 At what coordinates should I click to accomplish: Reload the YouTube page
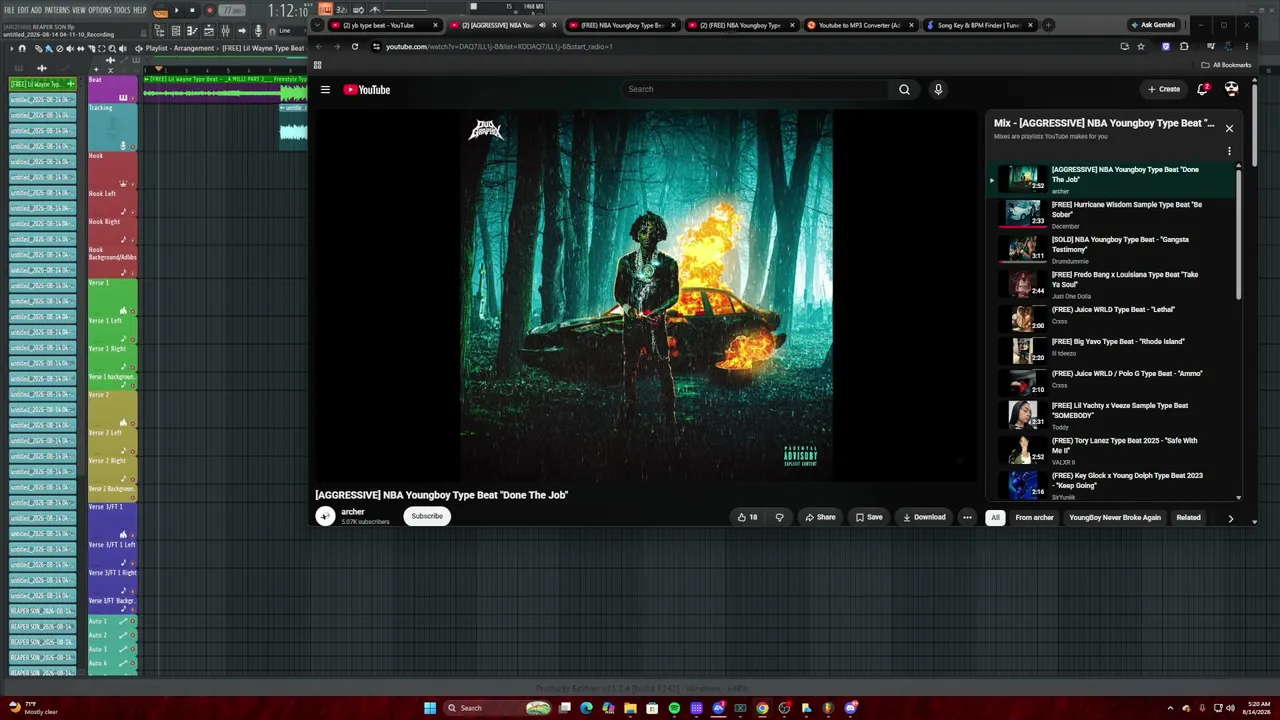(354, 46)
